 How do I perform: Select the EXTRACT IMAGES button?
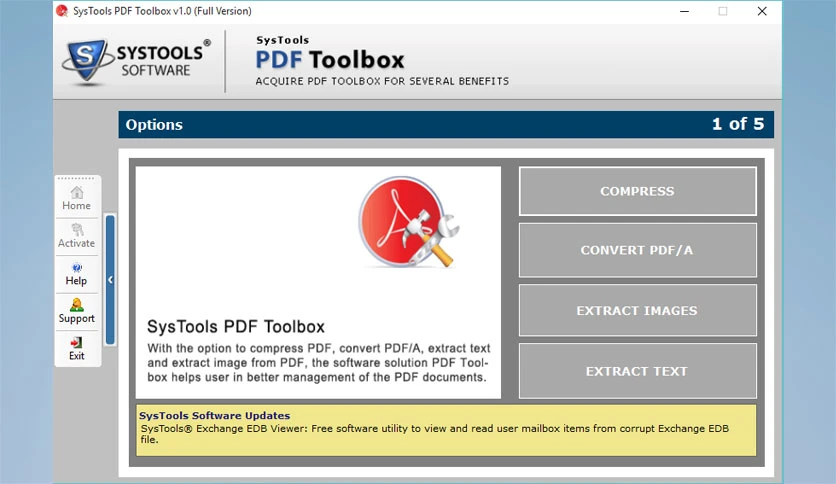pyautogui.click(x=638, y=310)
